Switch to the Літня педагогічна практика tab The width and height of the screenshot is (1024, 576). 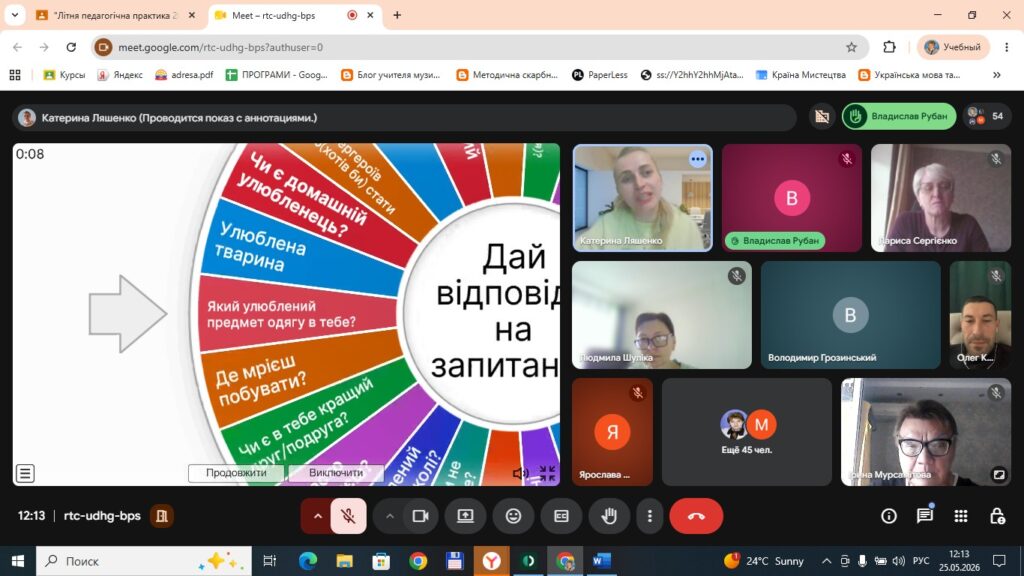point(116,15)
